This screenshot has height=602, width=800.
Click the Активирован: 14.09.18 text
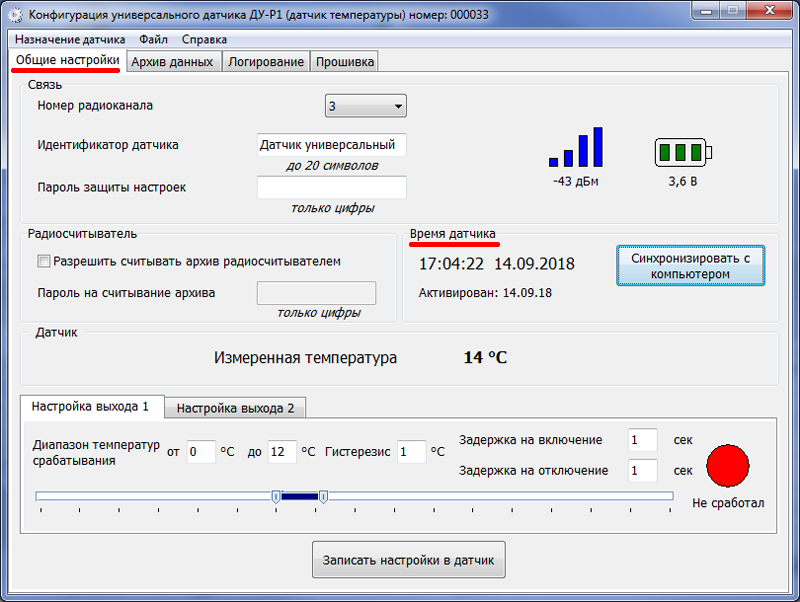[x=485, y=293]
